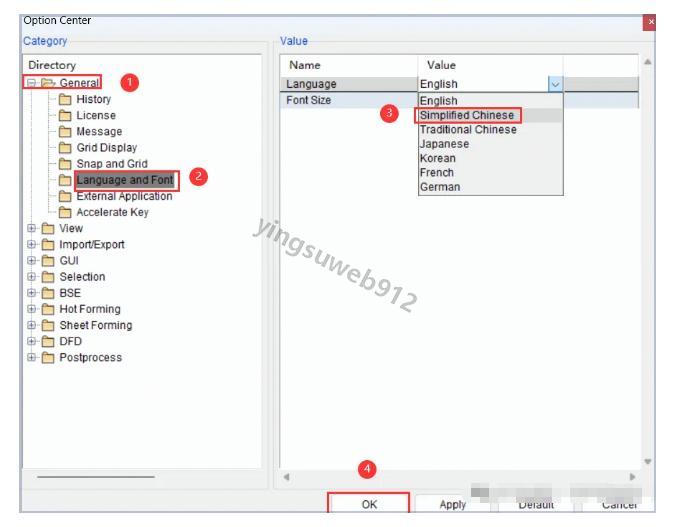
Task: Select Postprocess in the directory tree
Action: click(90, 357)
